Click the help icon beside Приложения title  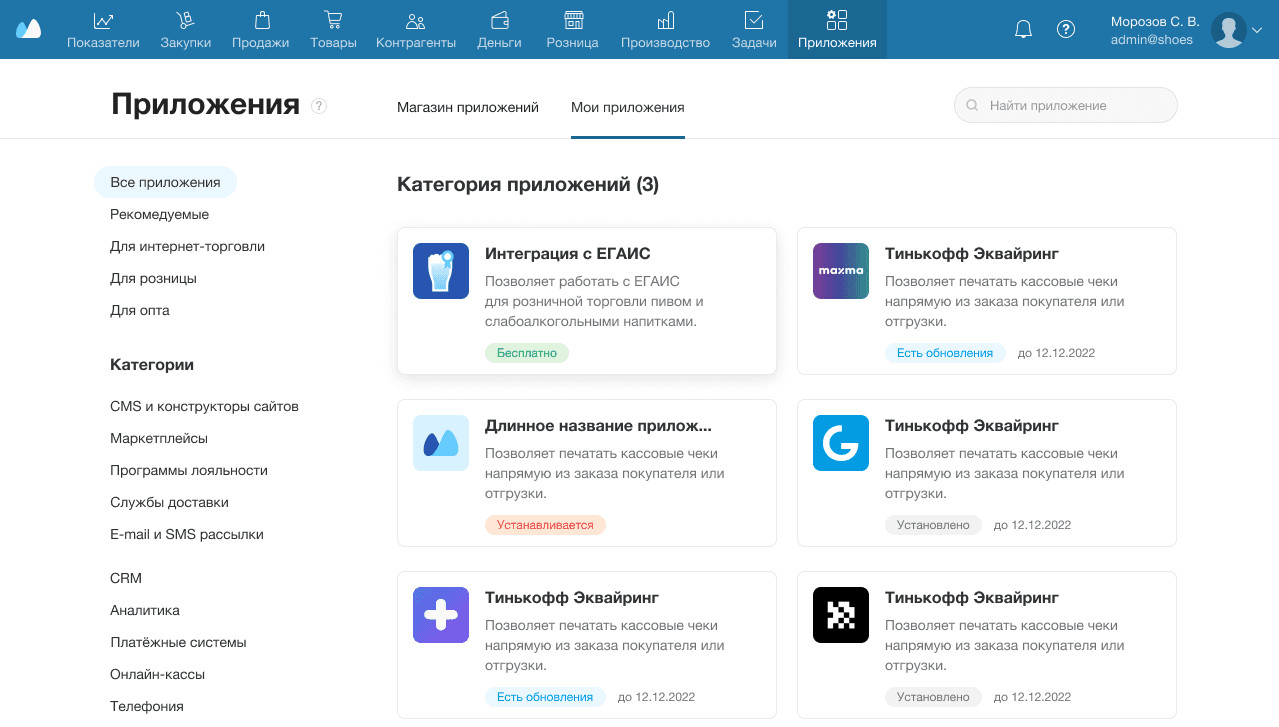[x=319, y=106]
